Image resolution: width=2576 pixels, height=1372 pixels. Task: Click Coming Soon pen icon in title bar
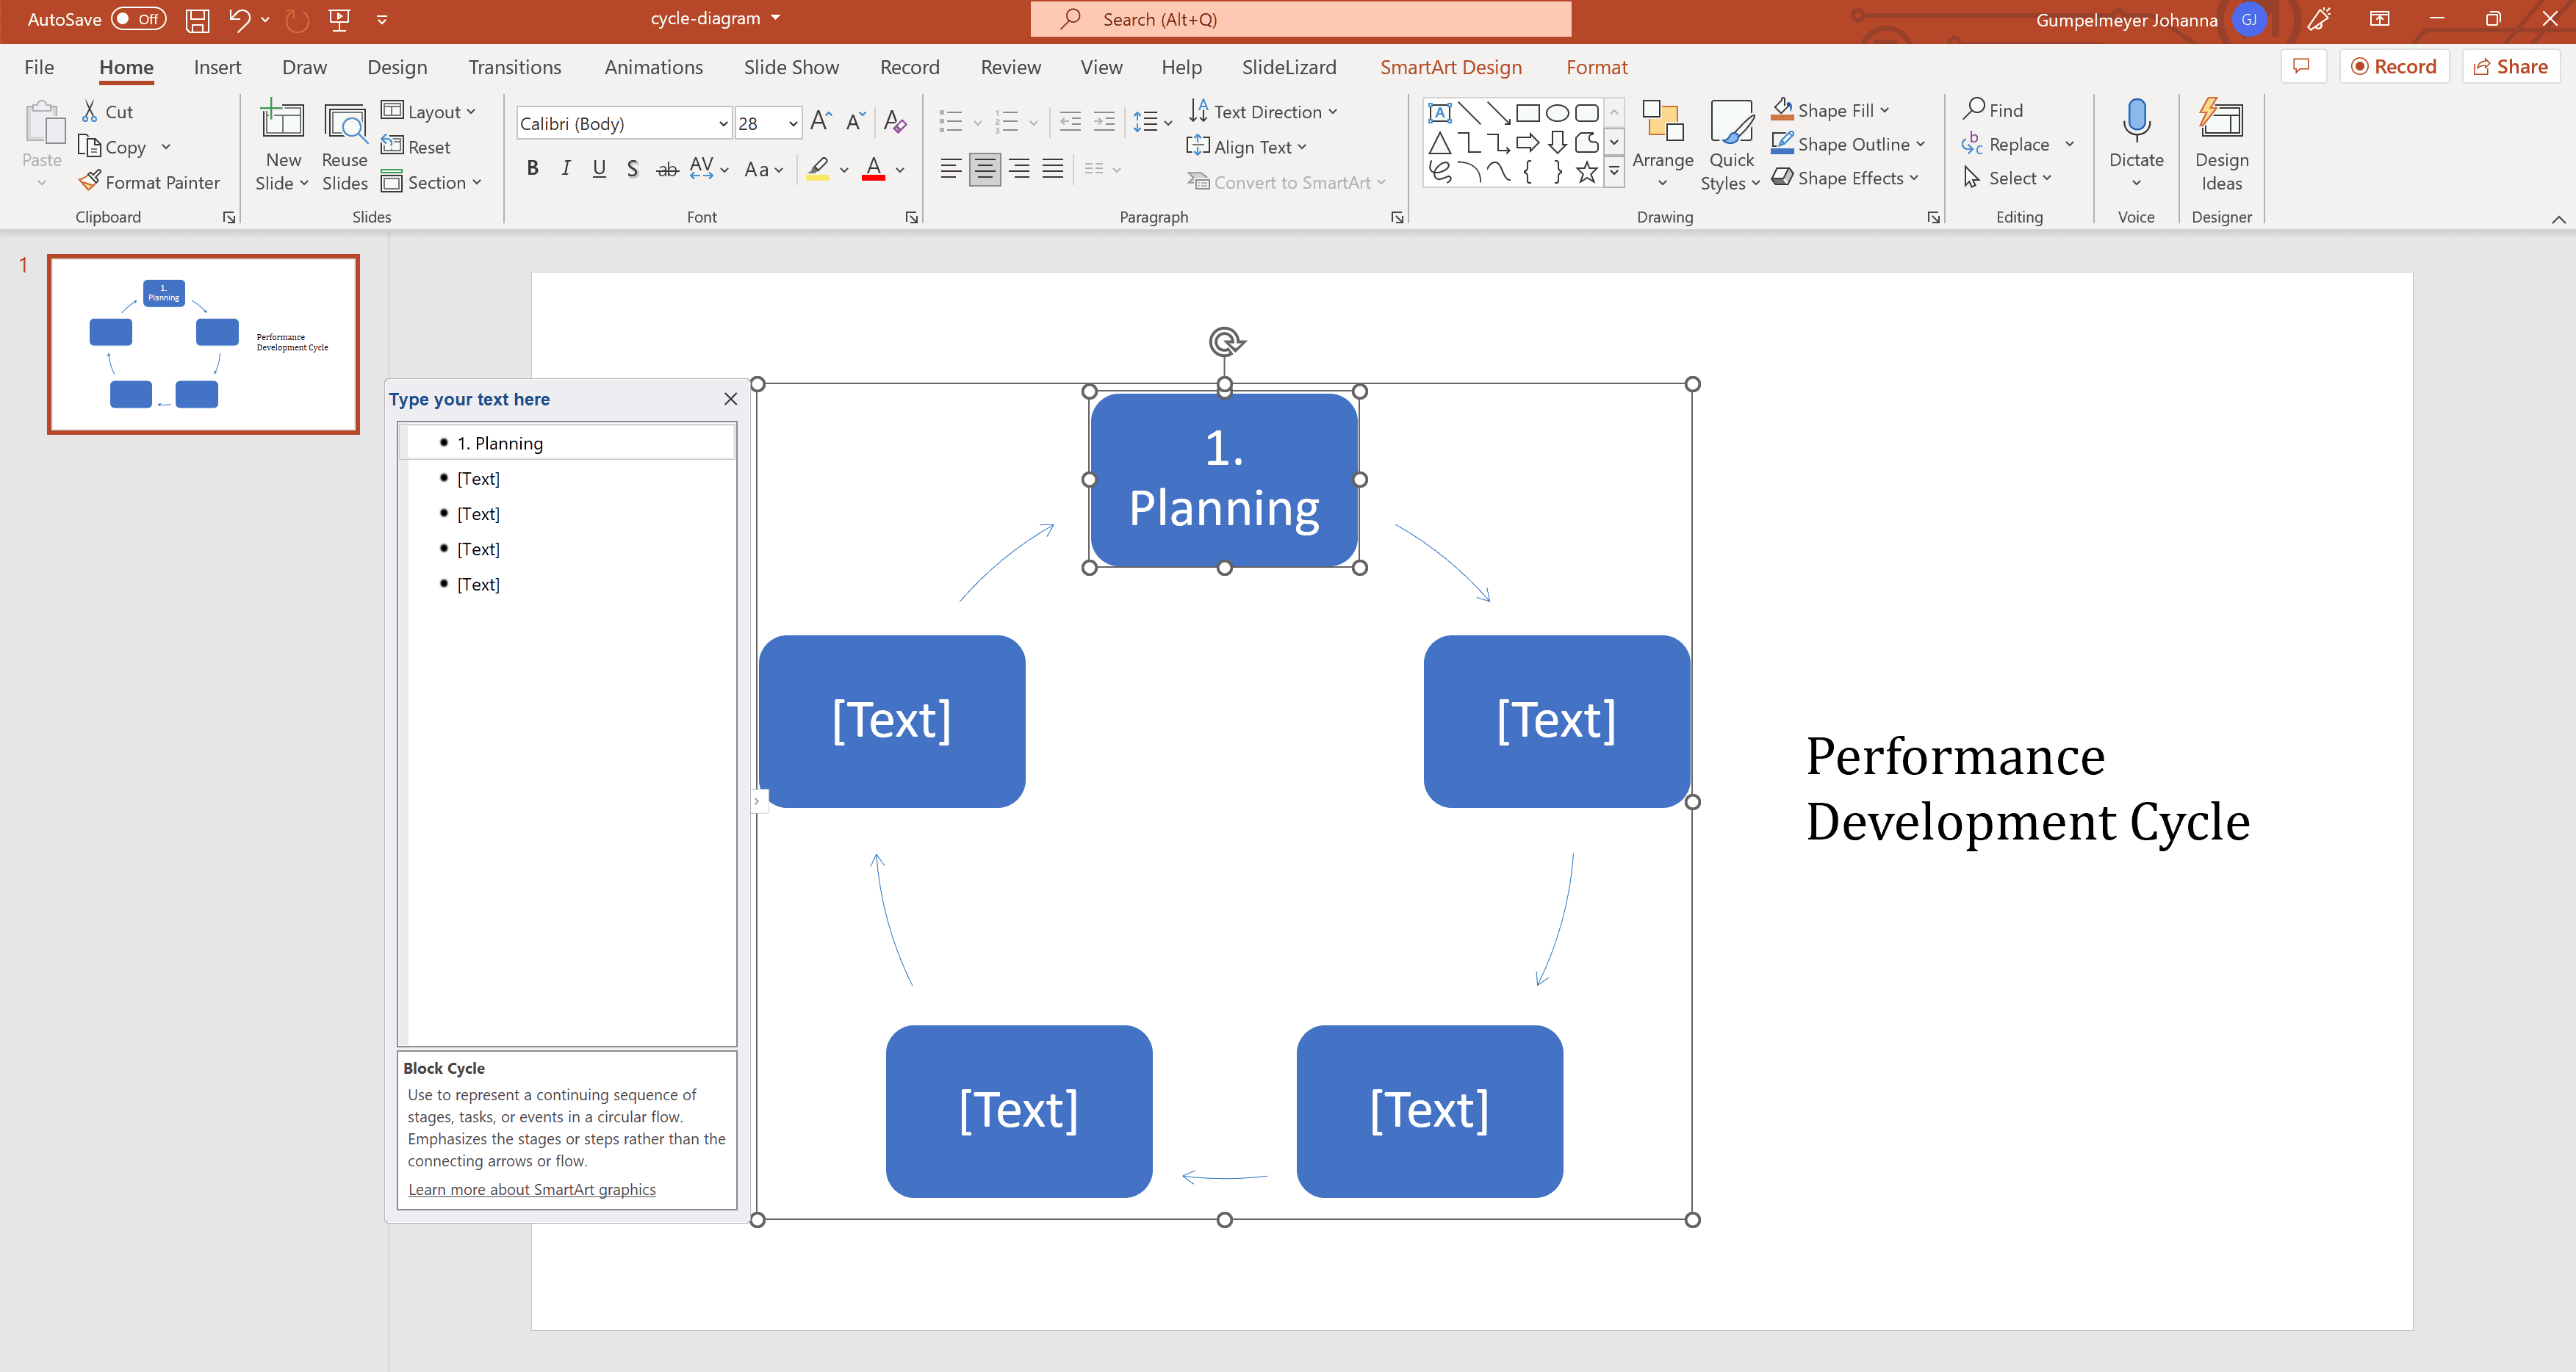(2318, 19)
